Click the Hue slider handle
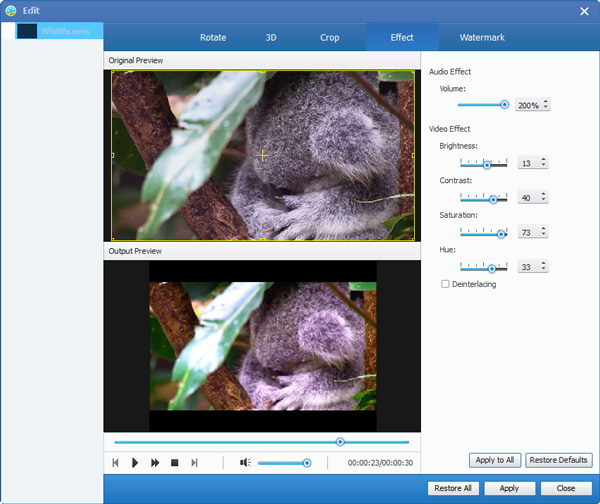Screen dimensions: 600x504 point(492,269)
